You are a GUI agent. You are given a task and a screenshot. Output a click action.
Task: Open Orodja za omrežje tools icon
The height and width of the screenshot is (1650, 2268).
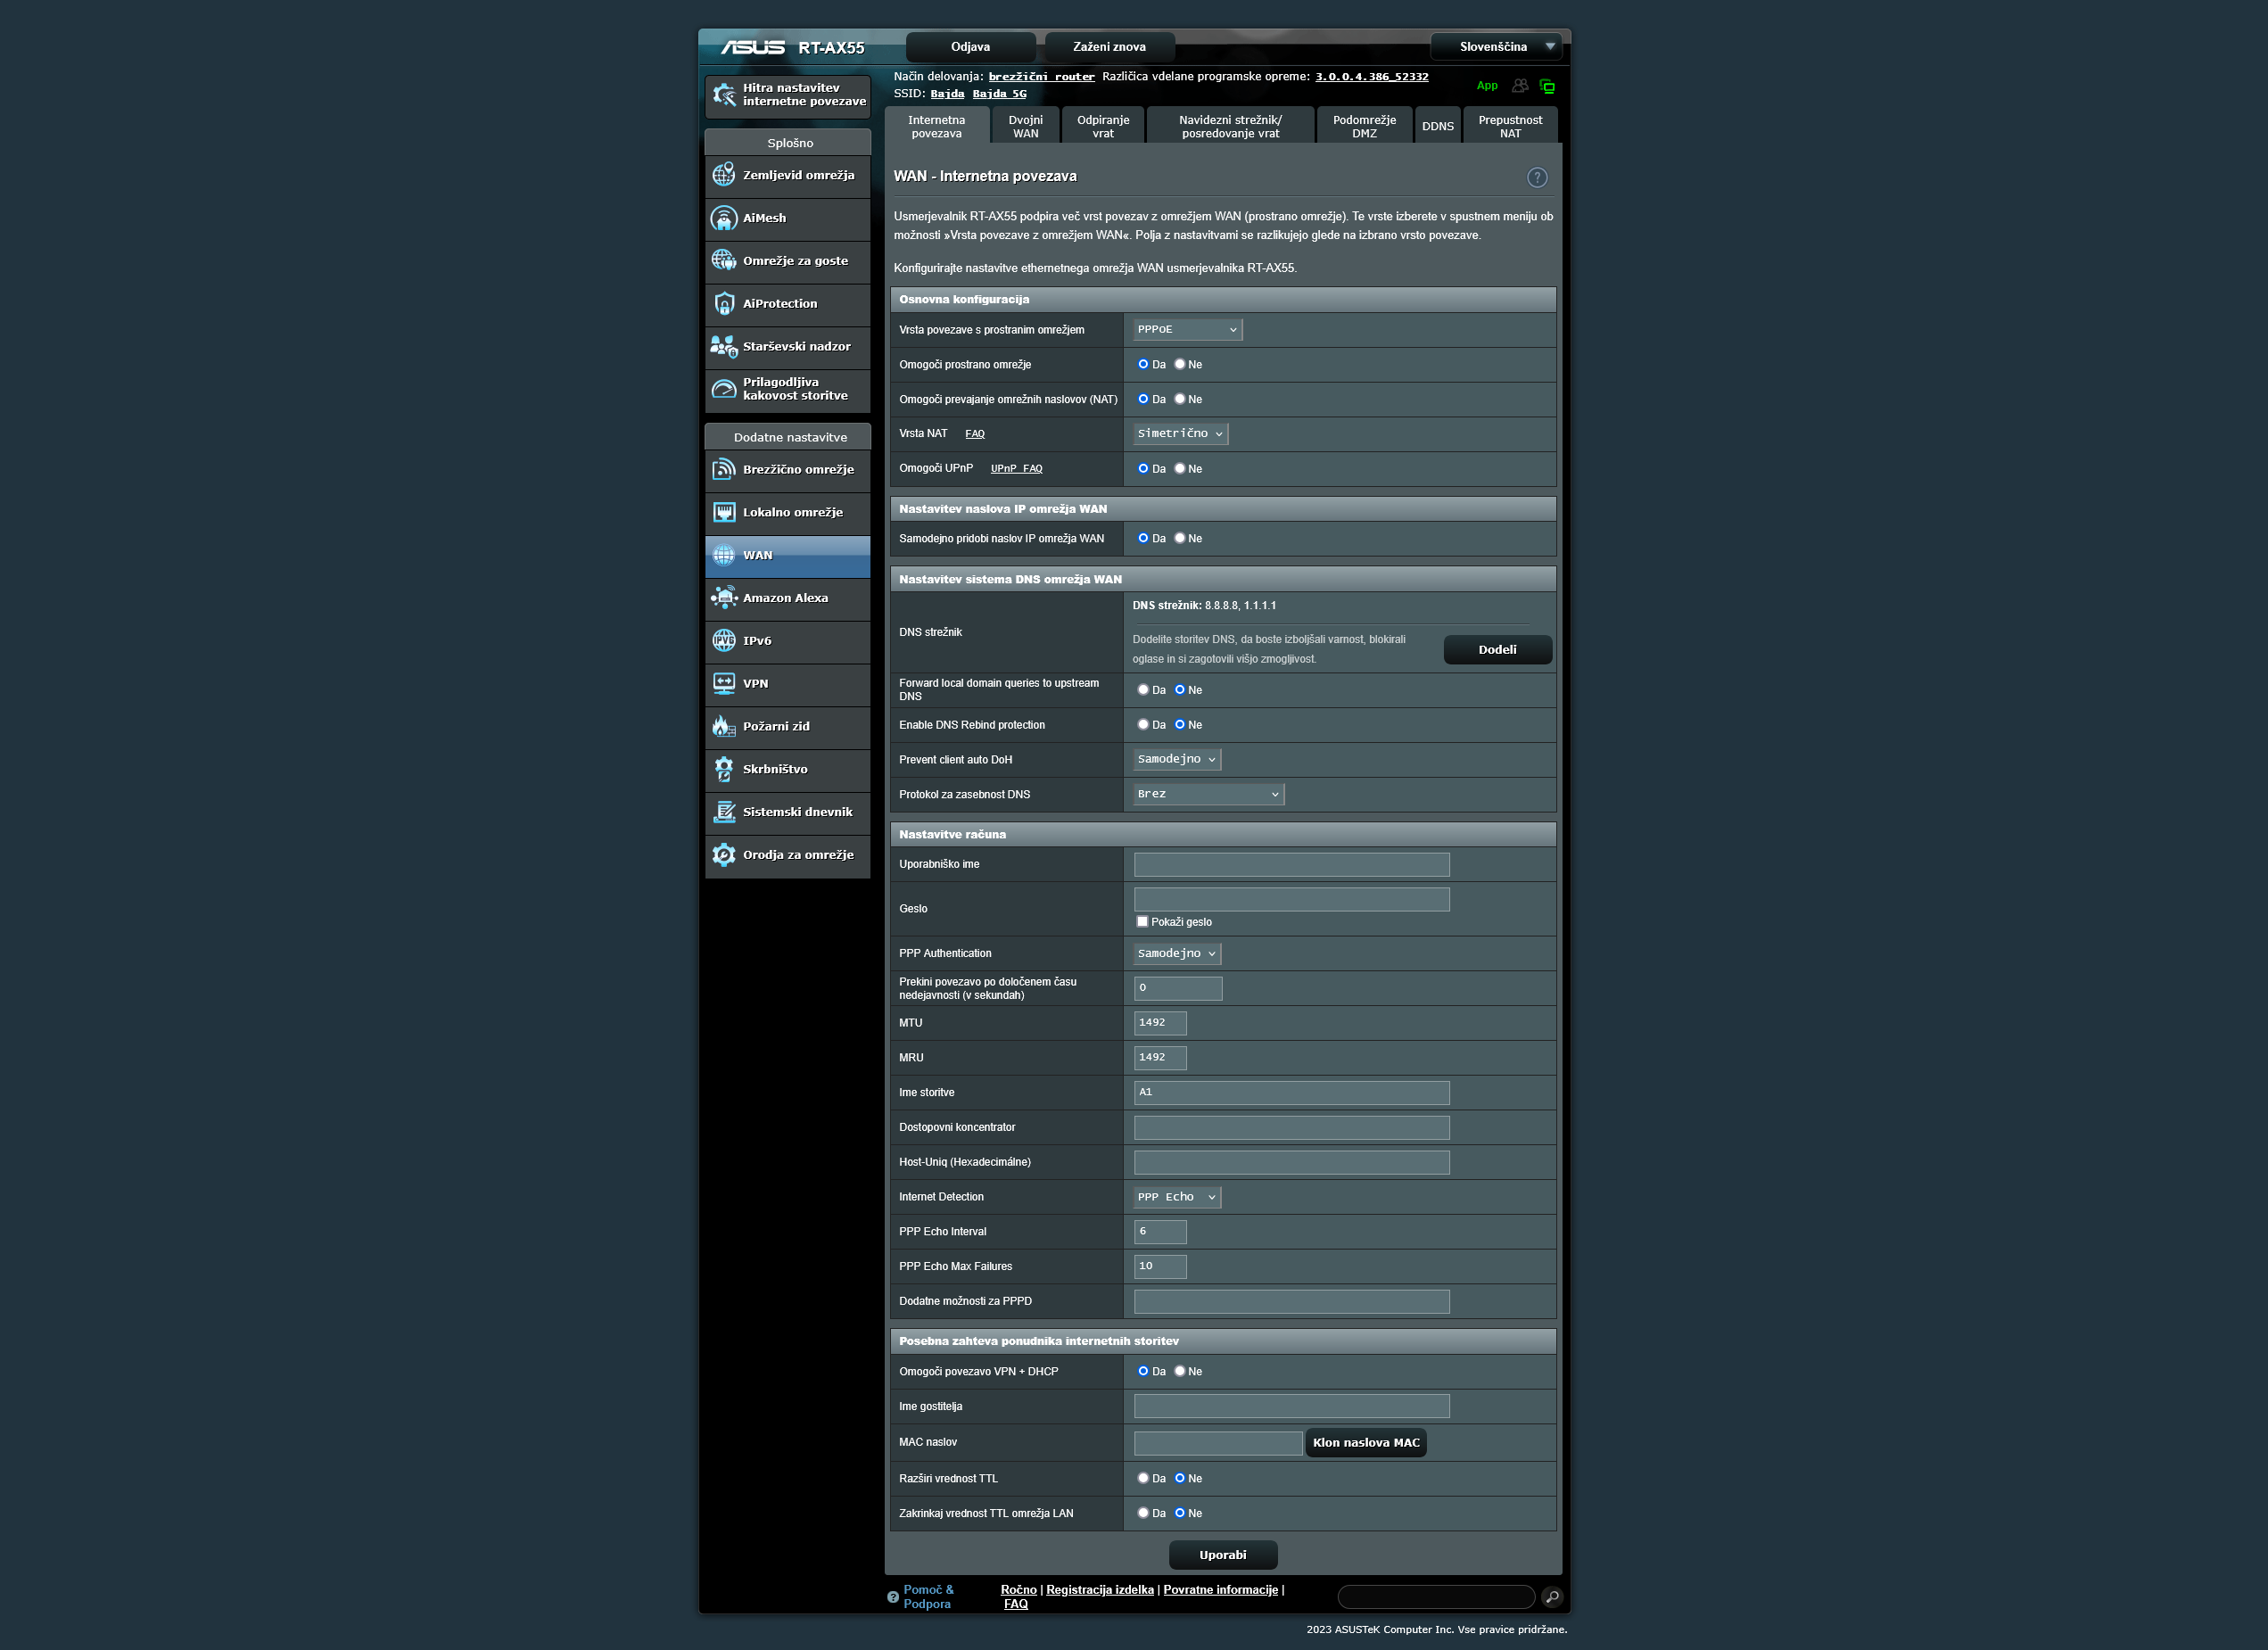723,855
